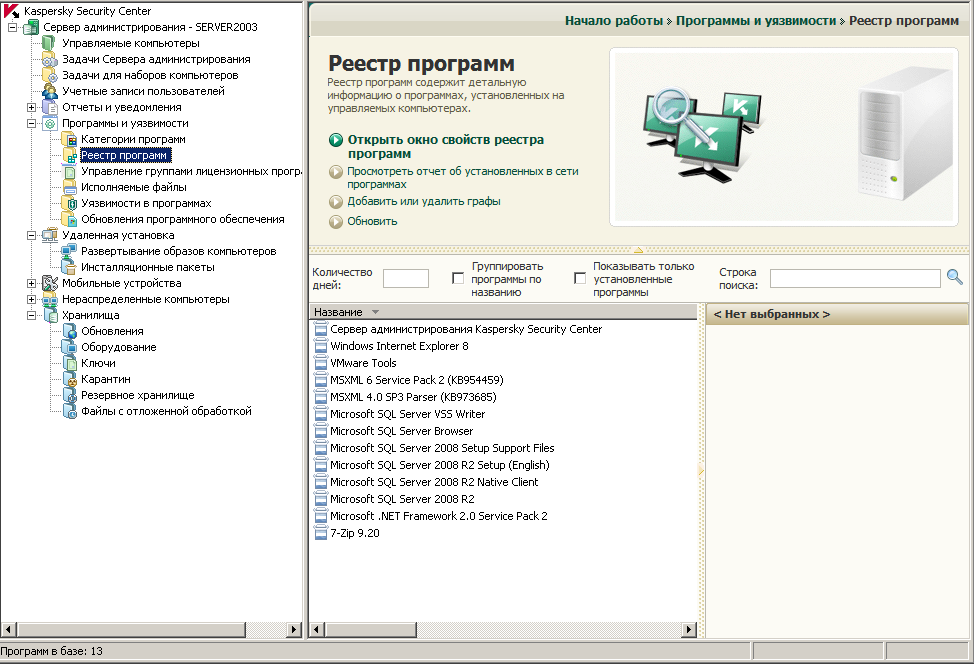The image size is (974, 664).
Task: Select Обновления программного обеспечения node
Action: click(183, 219)
